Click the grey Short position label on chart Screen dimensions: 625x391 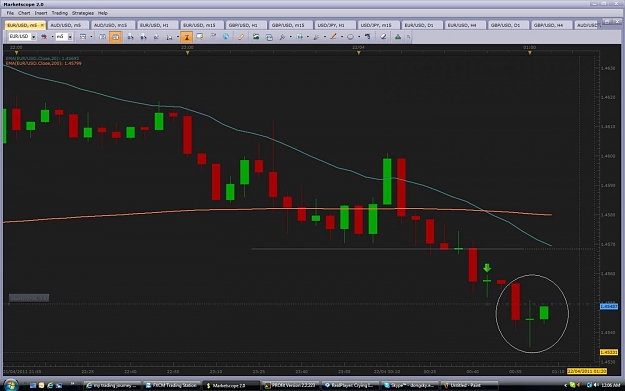[29, 298]
